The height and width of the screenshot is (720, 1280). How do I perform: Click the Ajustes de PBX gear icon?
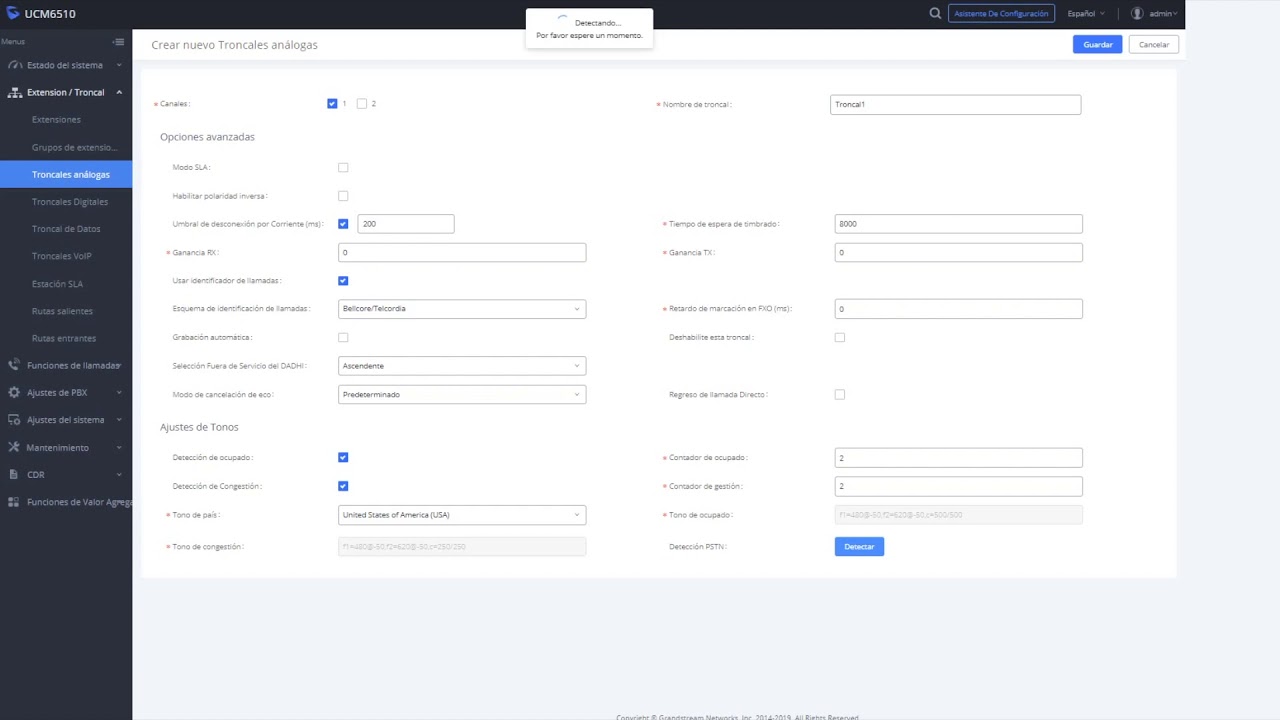coord(14,393)
